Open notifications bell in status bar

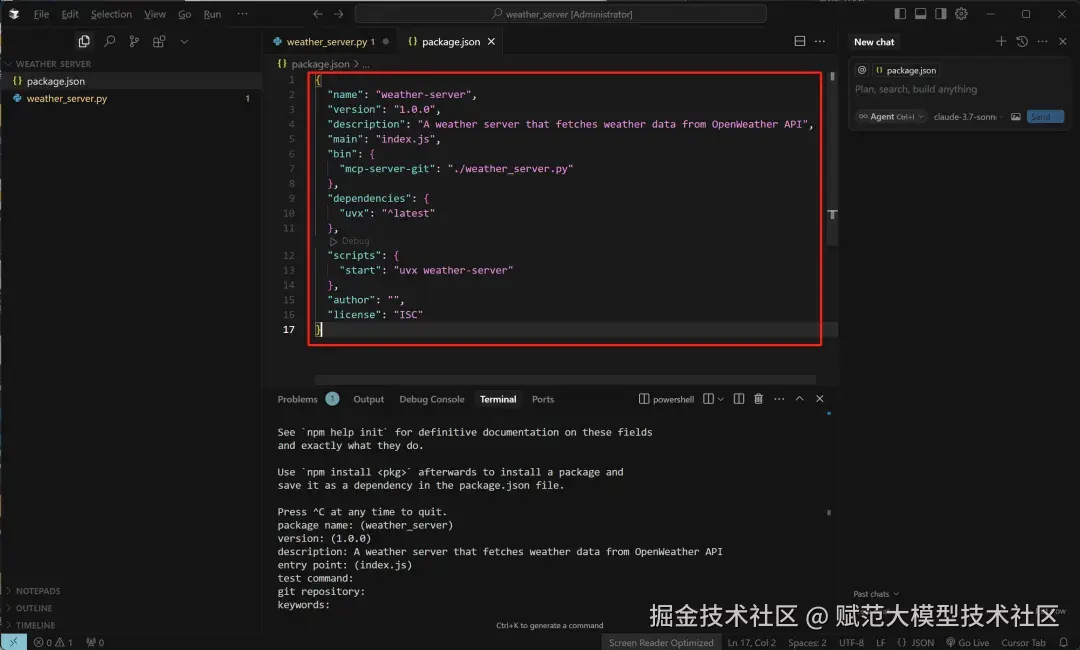(x=1063, y=642)
